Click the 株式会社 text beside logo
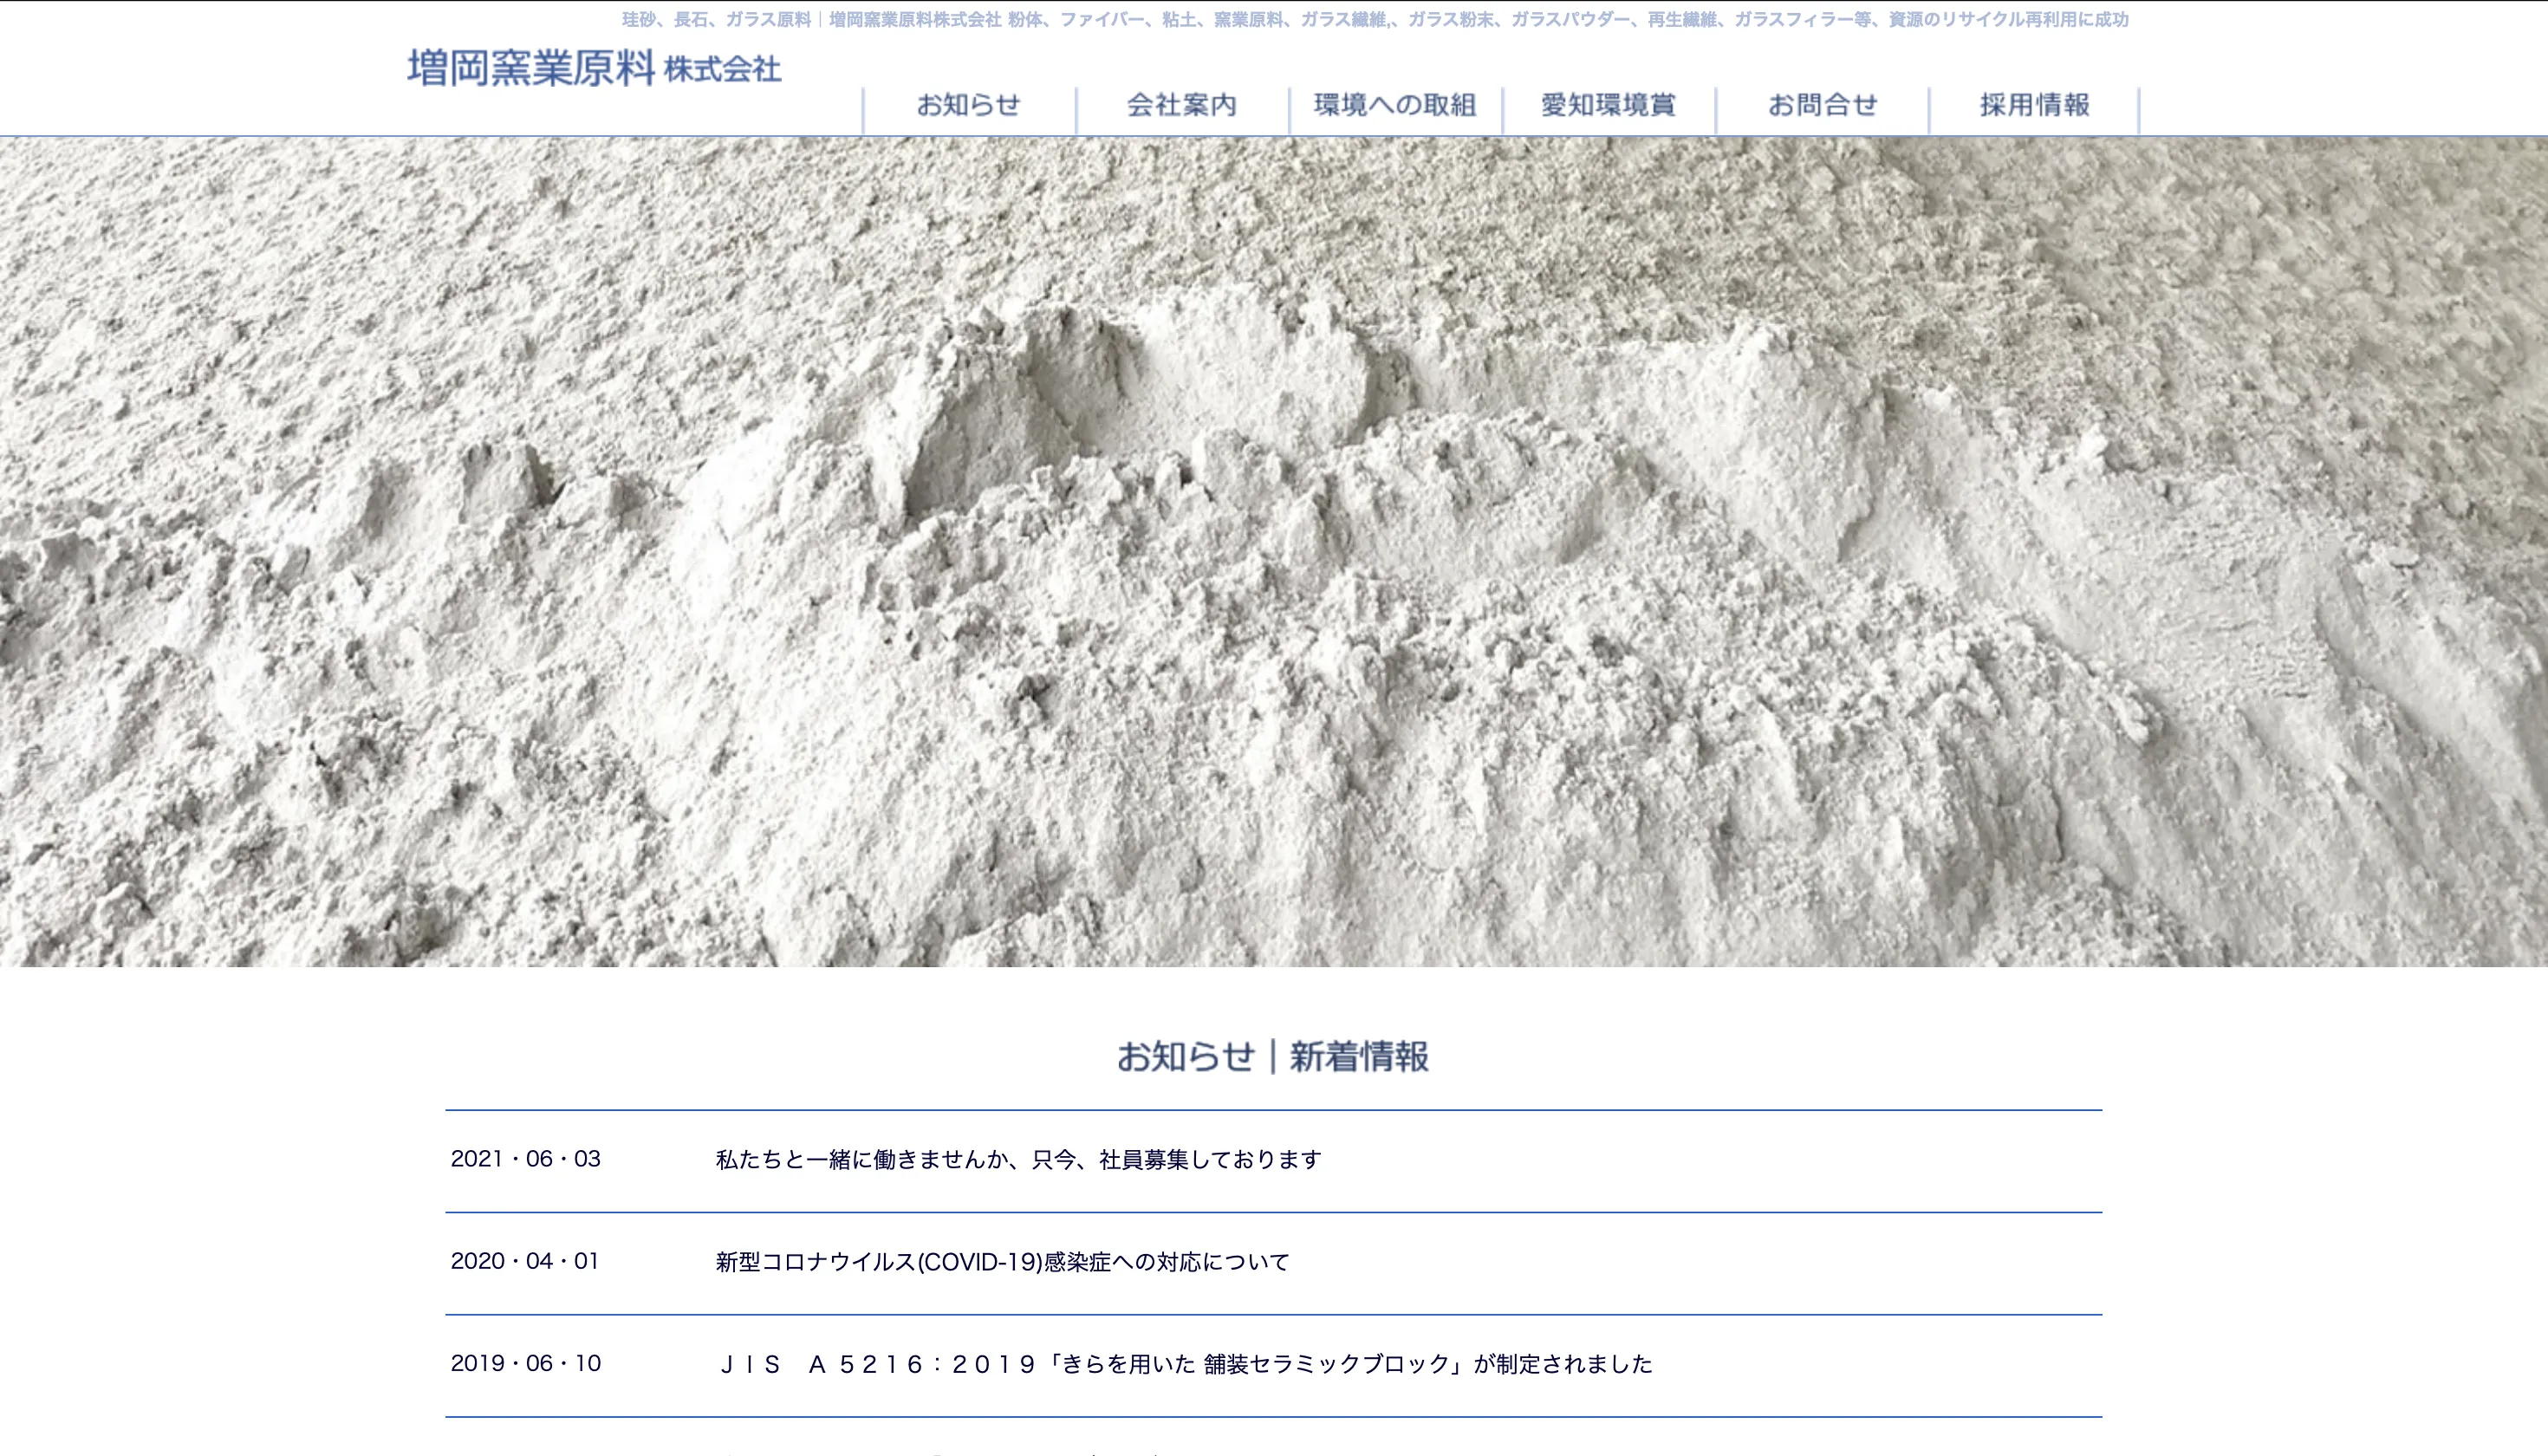The width and height of the screenshot is (2548, 1456). click(x=722, y=70)
